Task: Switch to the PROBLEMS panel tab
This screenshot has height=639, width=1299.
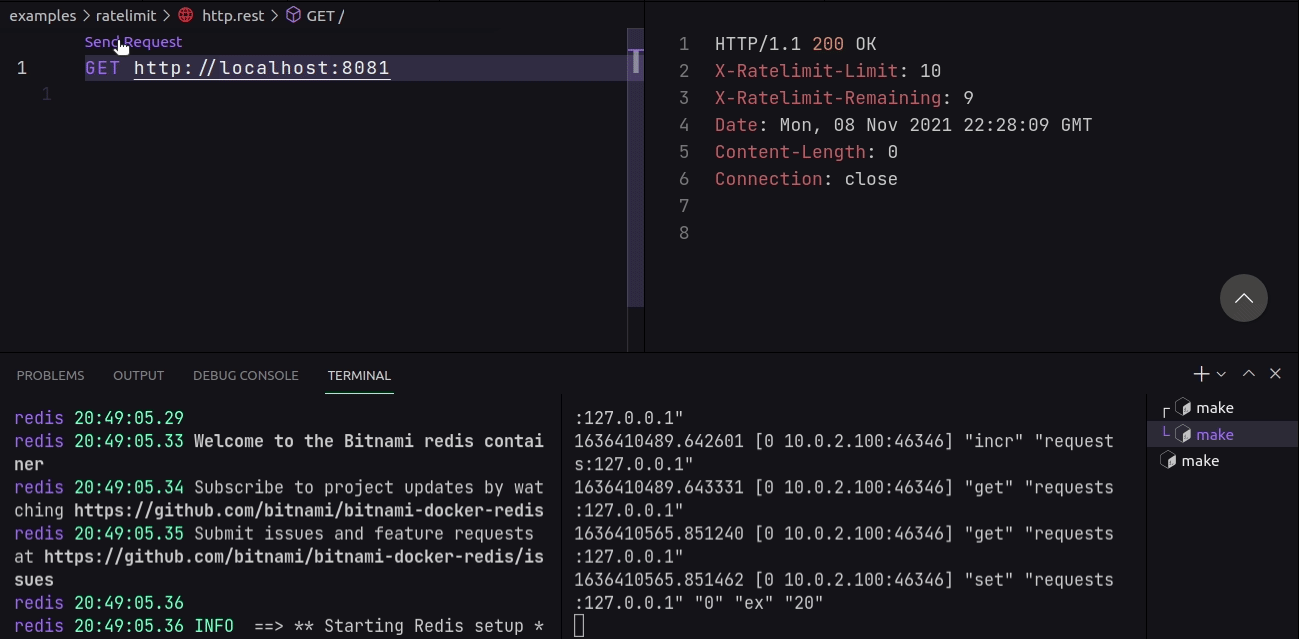Action: coord(51,375)
